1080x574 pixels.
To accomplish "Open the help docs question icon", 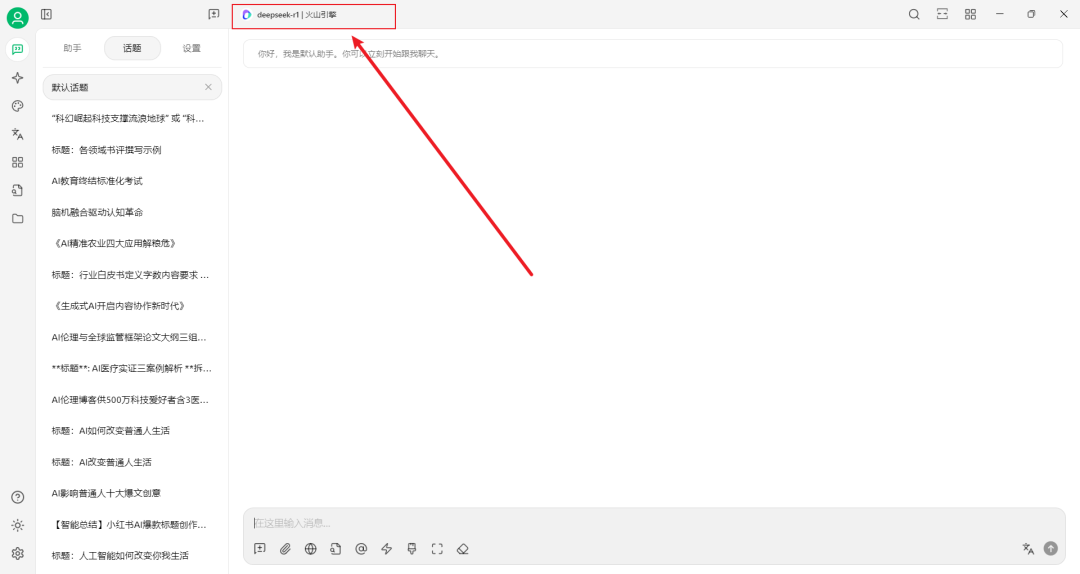I will click(x=17, y=498).
